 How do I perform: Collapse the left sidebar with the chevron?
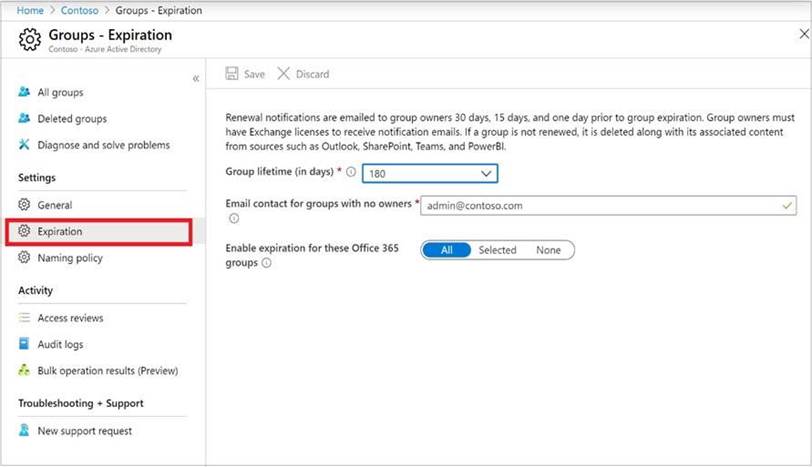tap(195, 78)
